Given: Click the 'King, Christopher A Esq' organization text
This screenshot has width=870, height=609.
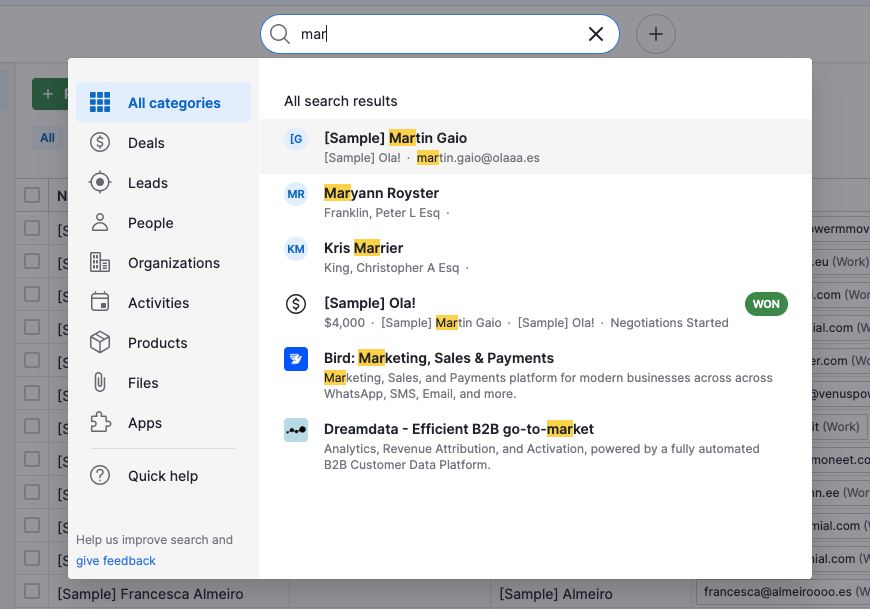Looking at the screenshot, I should coord(391,268).
